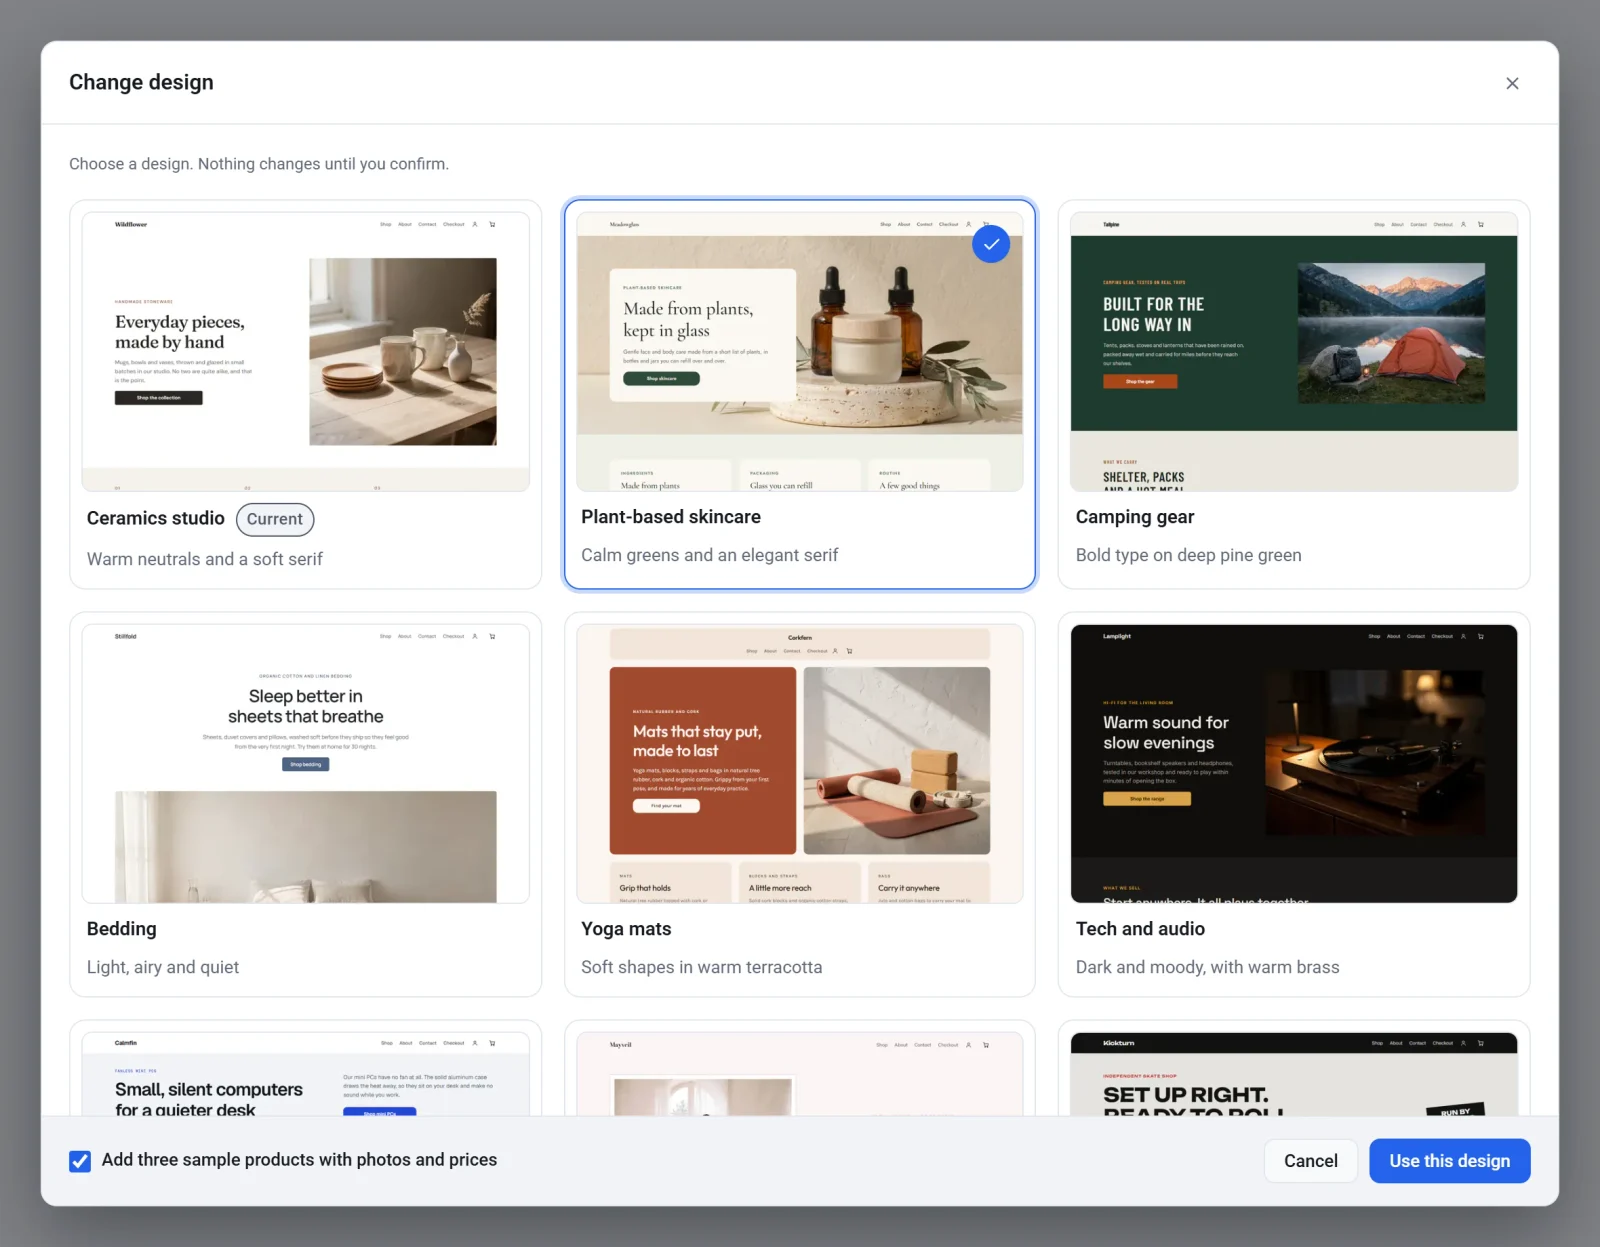Click the blue selected checkmark on skincare card
This screenshot has width=1600, height=1247.
point(991,244)
